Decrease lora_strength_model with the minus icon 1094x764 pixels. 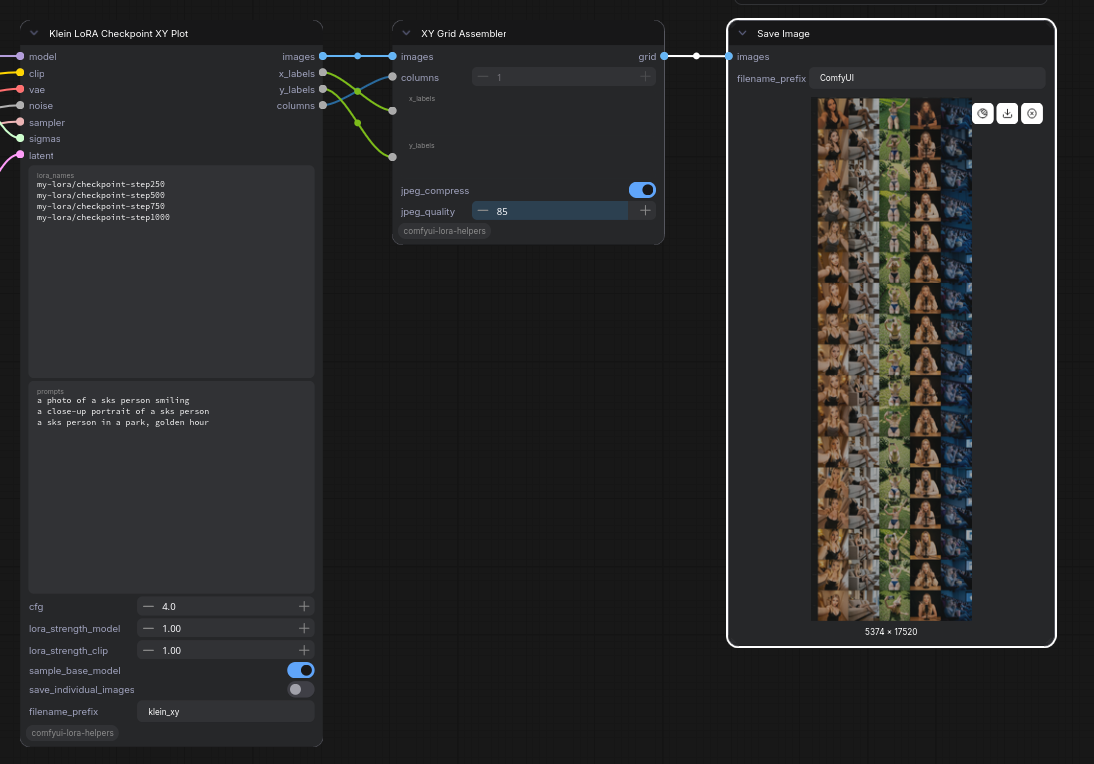pyautogui.click(x=148, y=629)
